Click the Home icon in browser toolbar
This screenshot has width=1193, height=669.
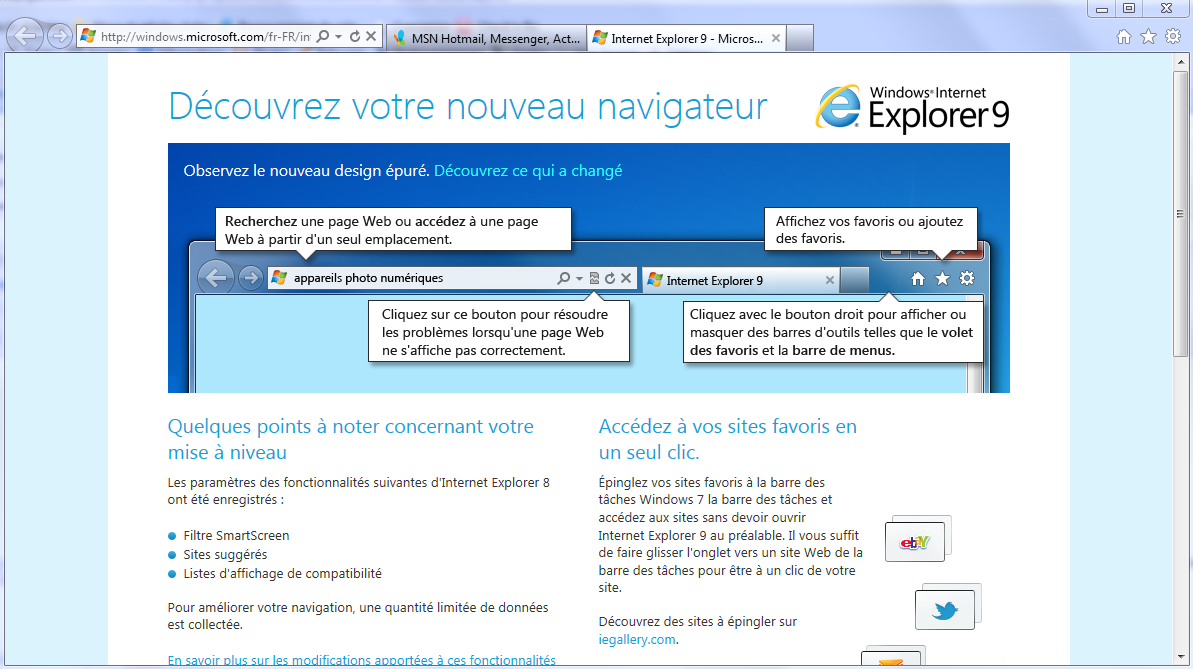pyautogui.click(x=1124, y=37)
